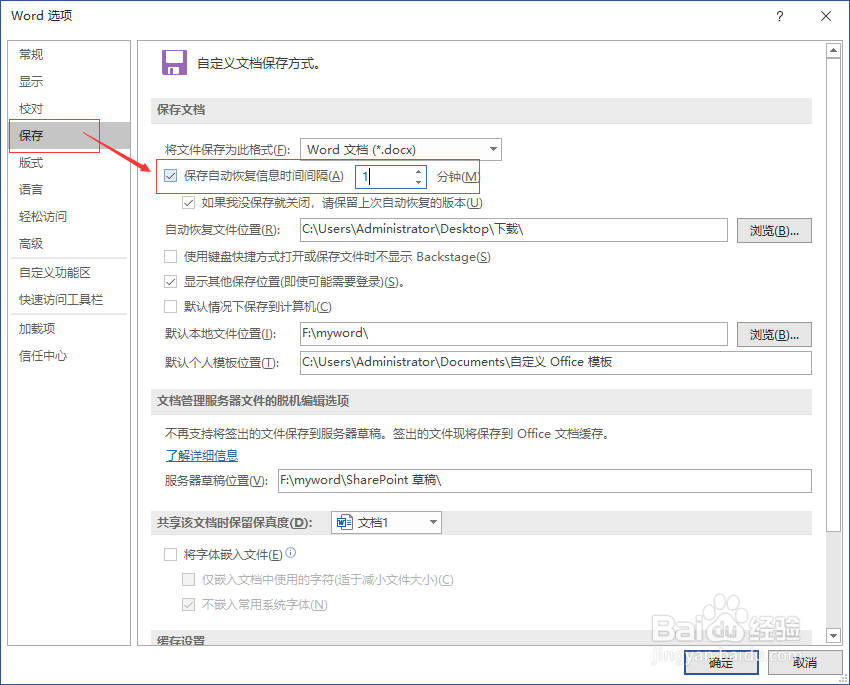
Task: Select 常规 in the sidebar
Action: click(x=69, y=54)
